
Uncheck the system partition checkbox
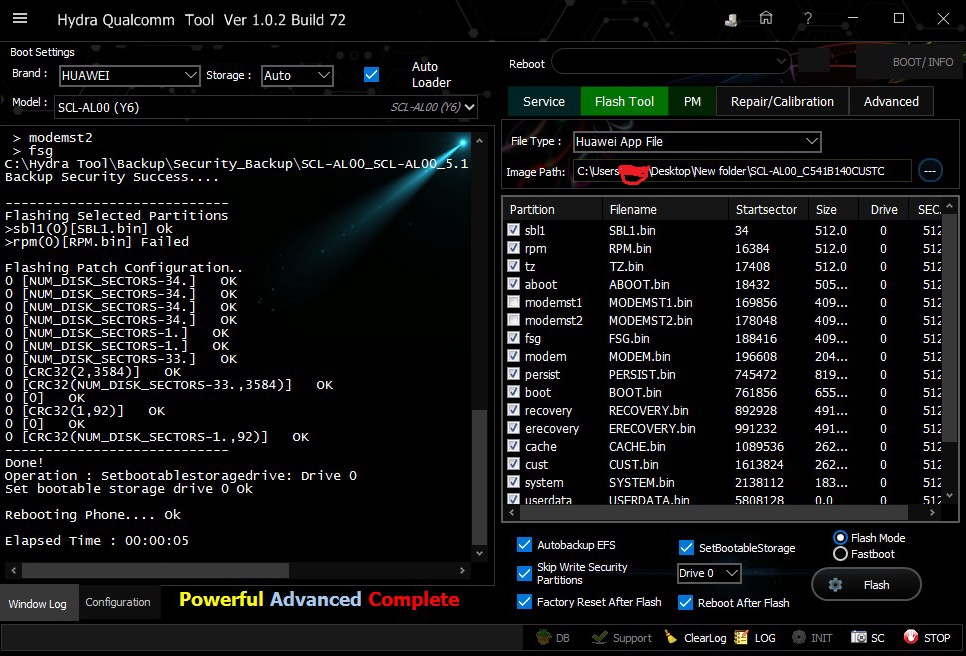point(513,482)
